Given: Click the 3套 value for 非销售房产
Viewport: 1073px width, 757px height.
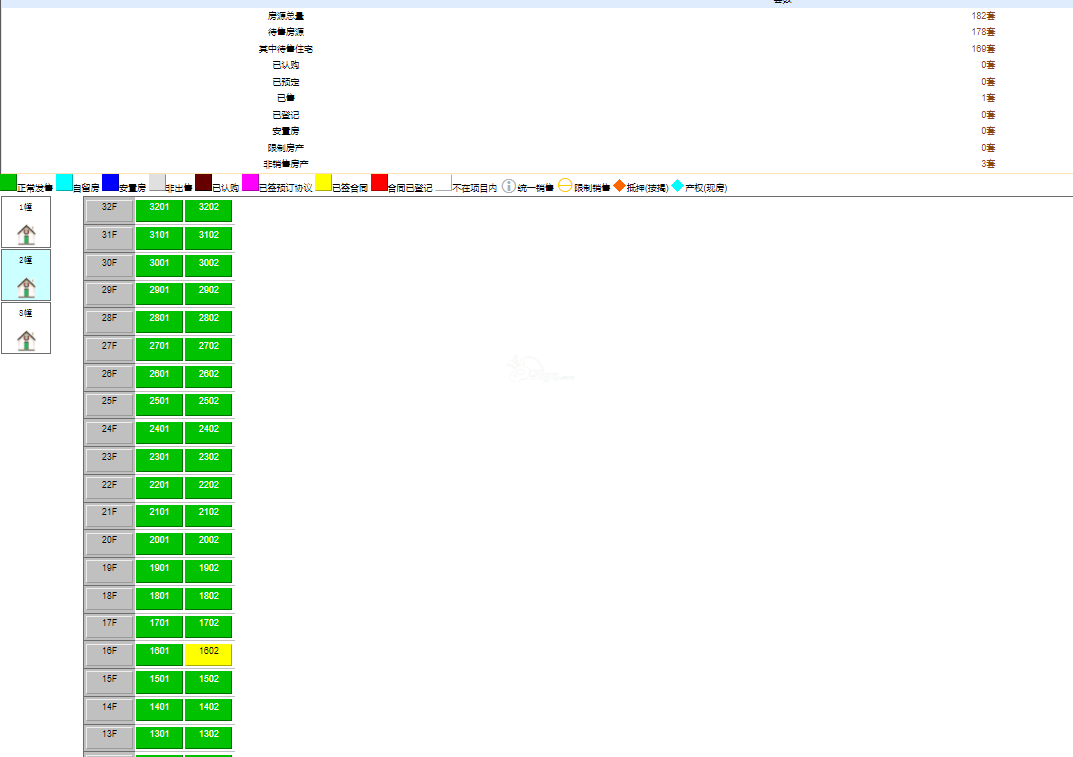Looking at the screenshot, I should pyautogui.click(x=988, y=164).
